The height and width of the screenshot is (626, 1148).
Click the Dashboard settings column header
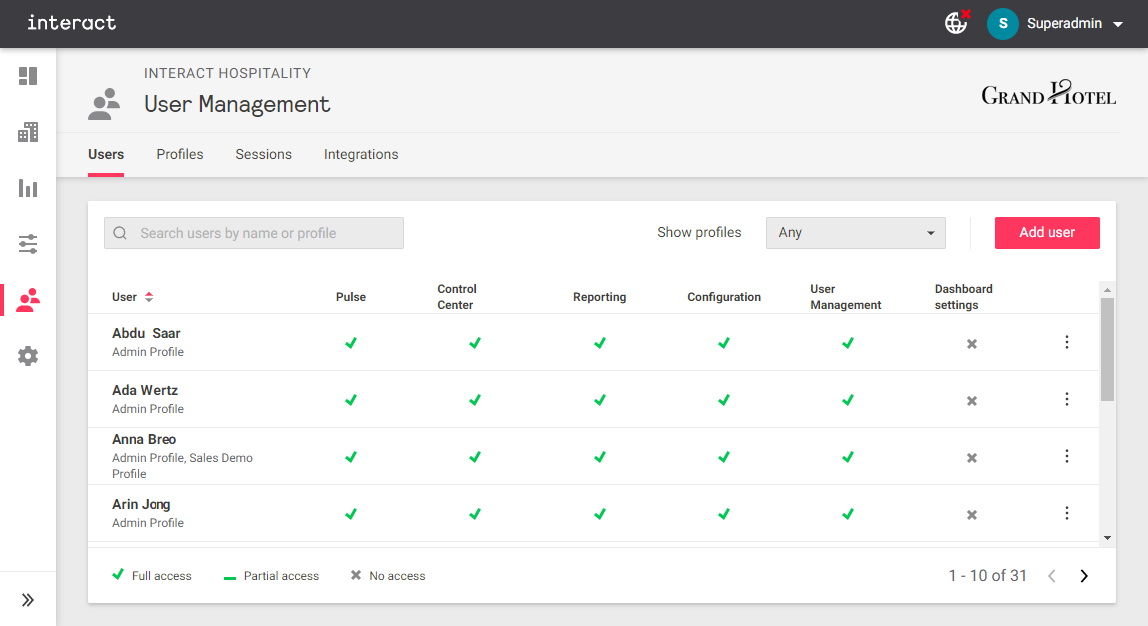[964, 297]
